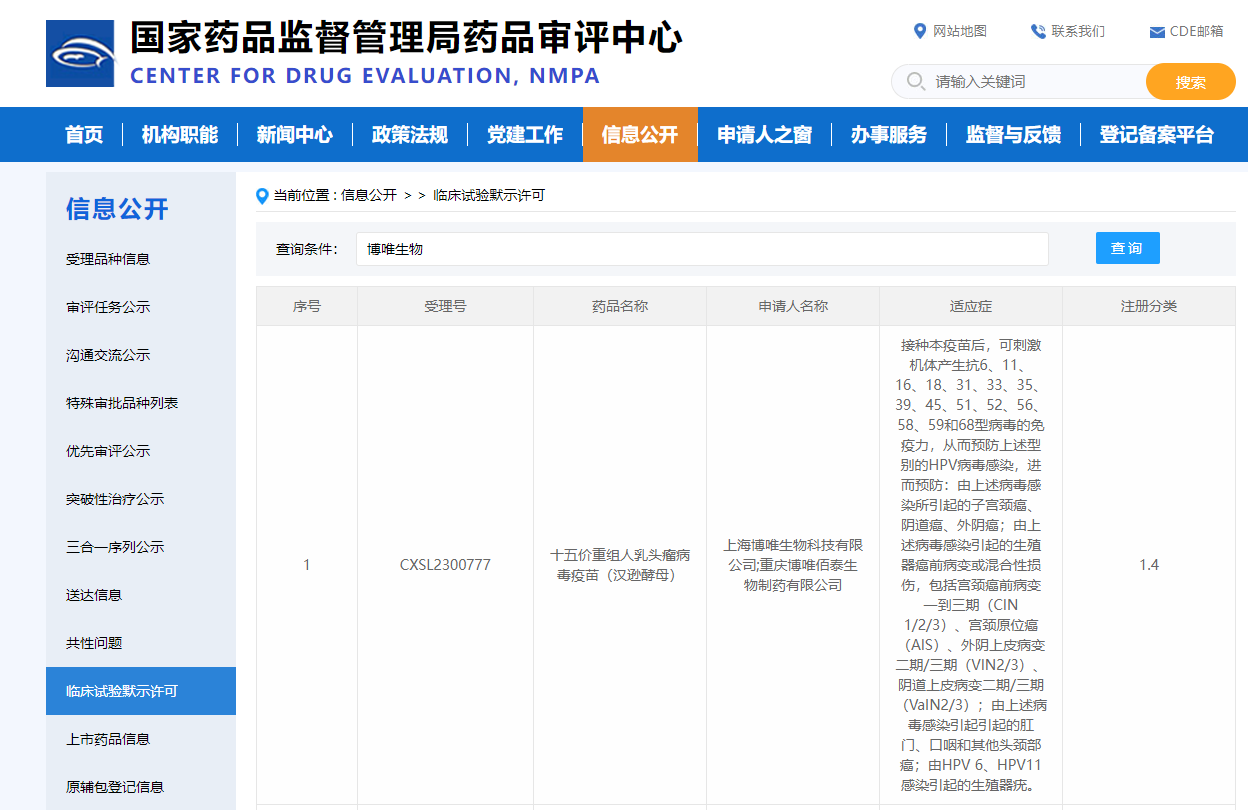The image size is (1248, 810).
Task: Open 上市药品信息 sidebar item
Action: (x=108, y=739)
